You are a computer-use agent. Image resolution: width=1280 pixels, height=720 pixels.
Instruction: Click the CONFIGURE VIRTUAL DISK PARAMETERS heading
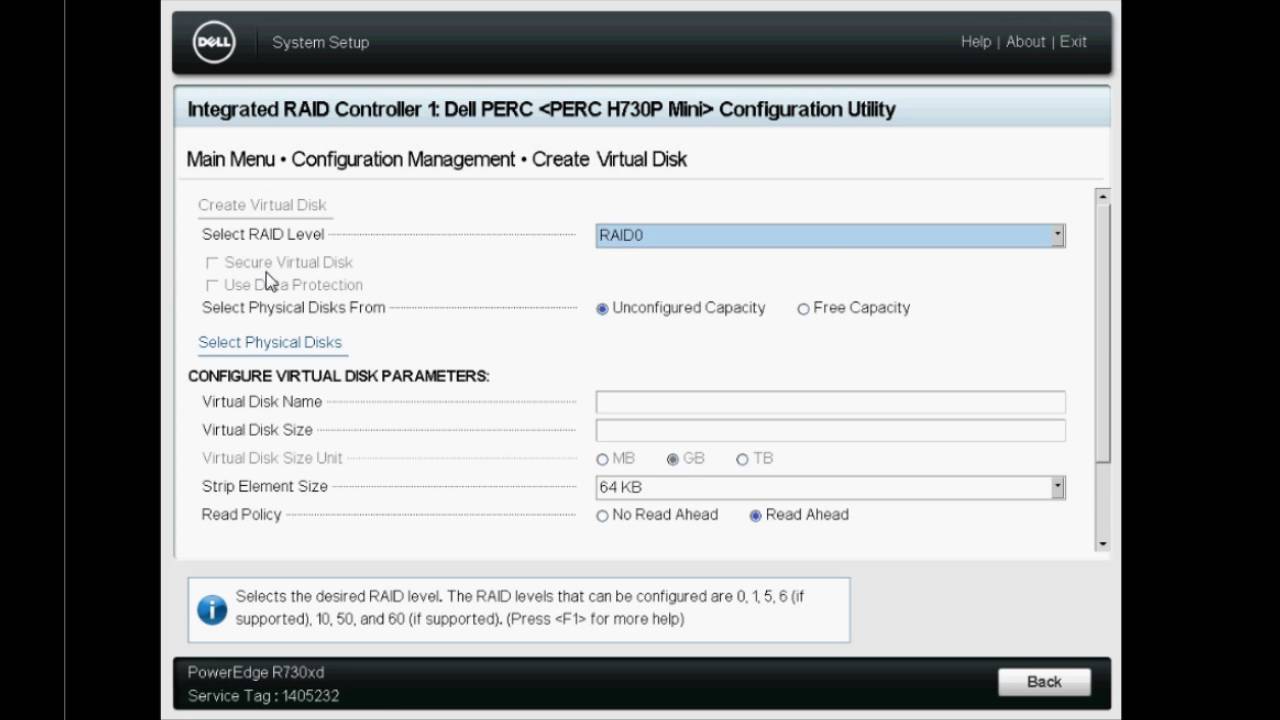pos(339,376)
